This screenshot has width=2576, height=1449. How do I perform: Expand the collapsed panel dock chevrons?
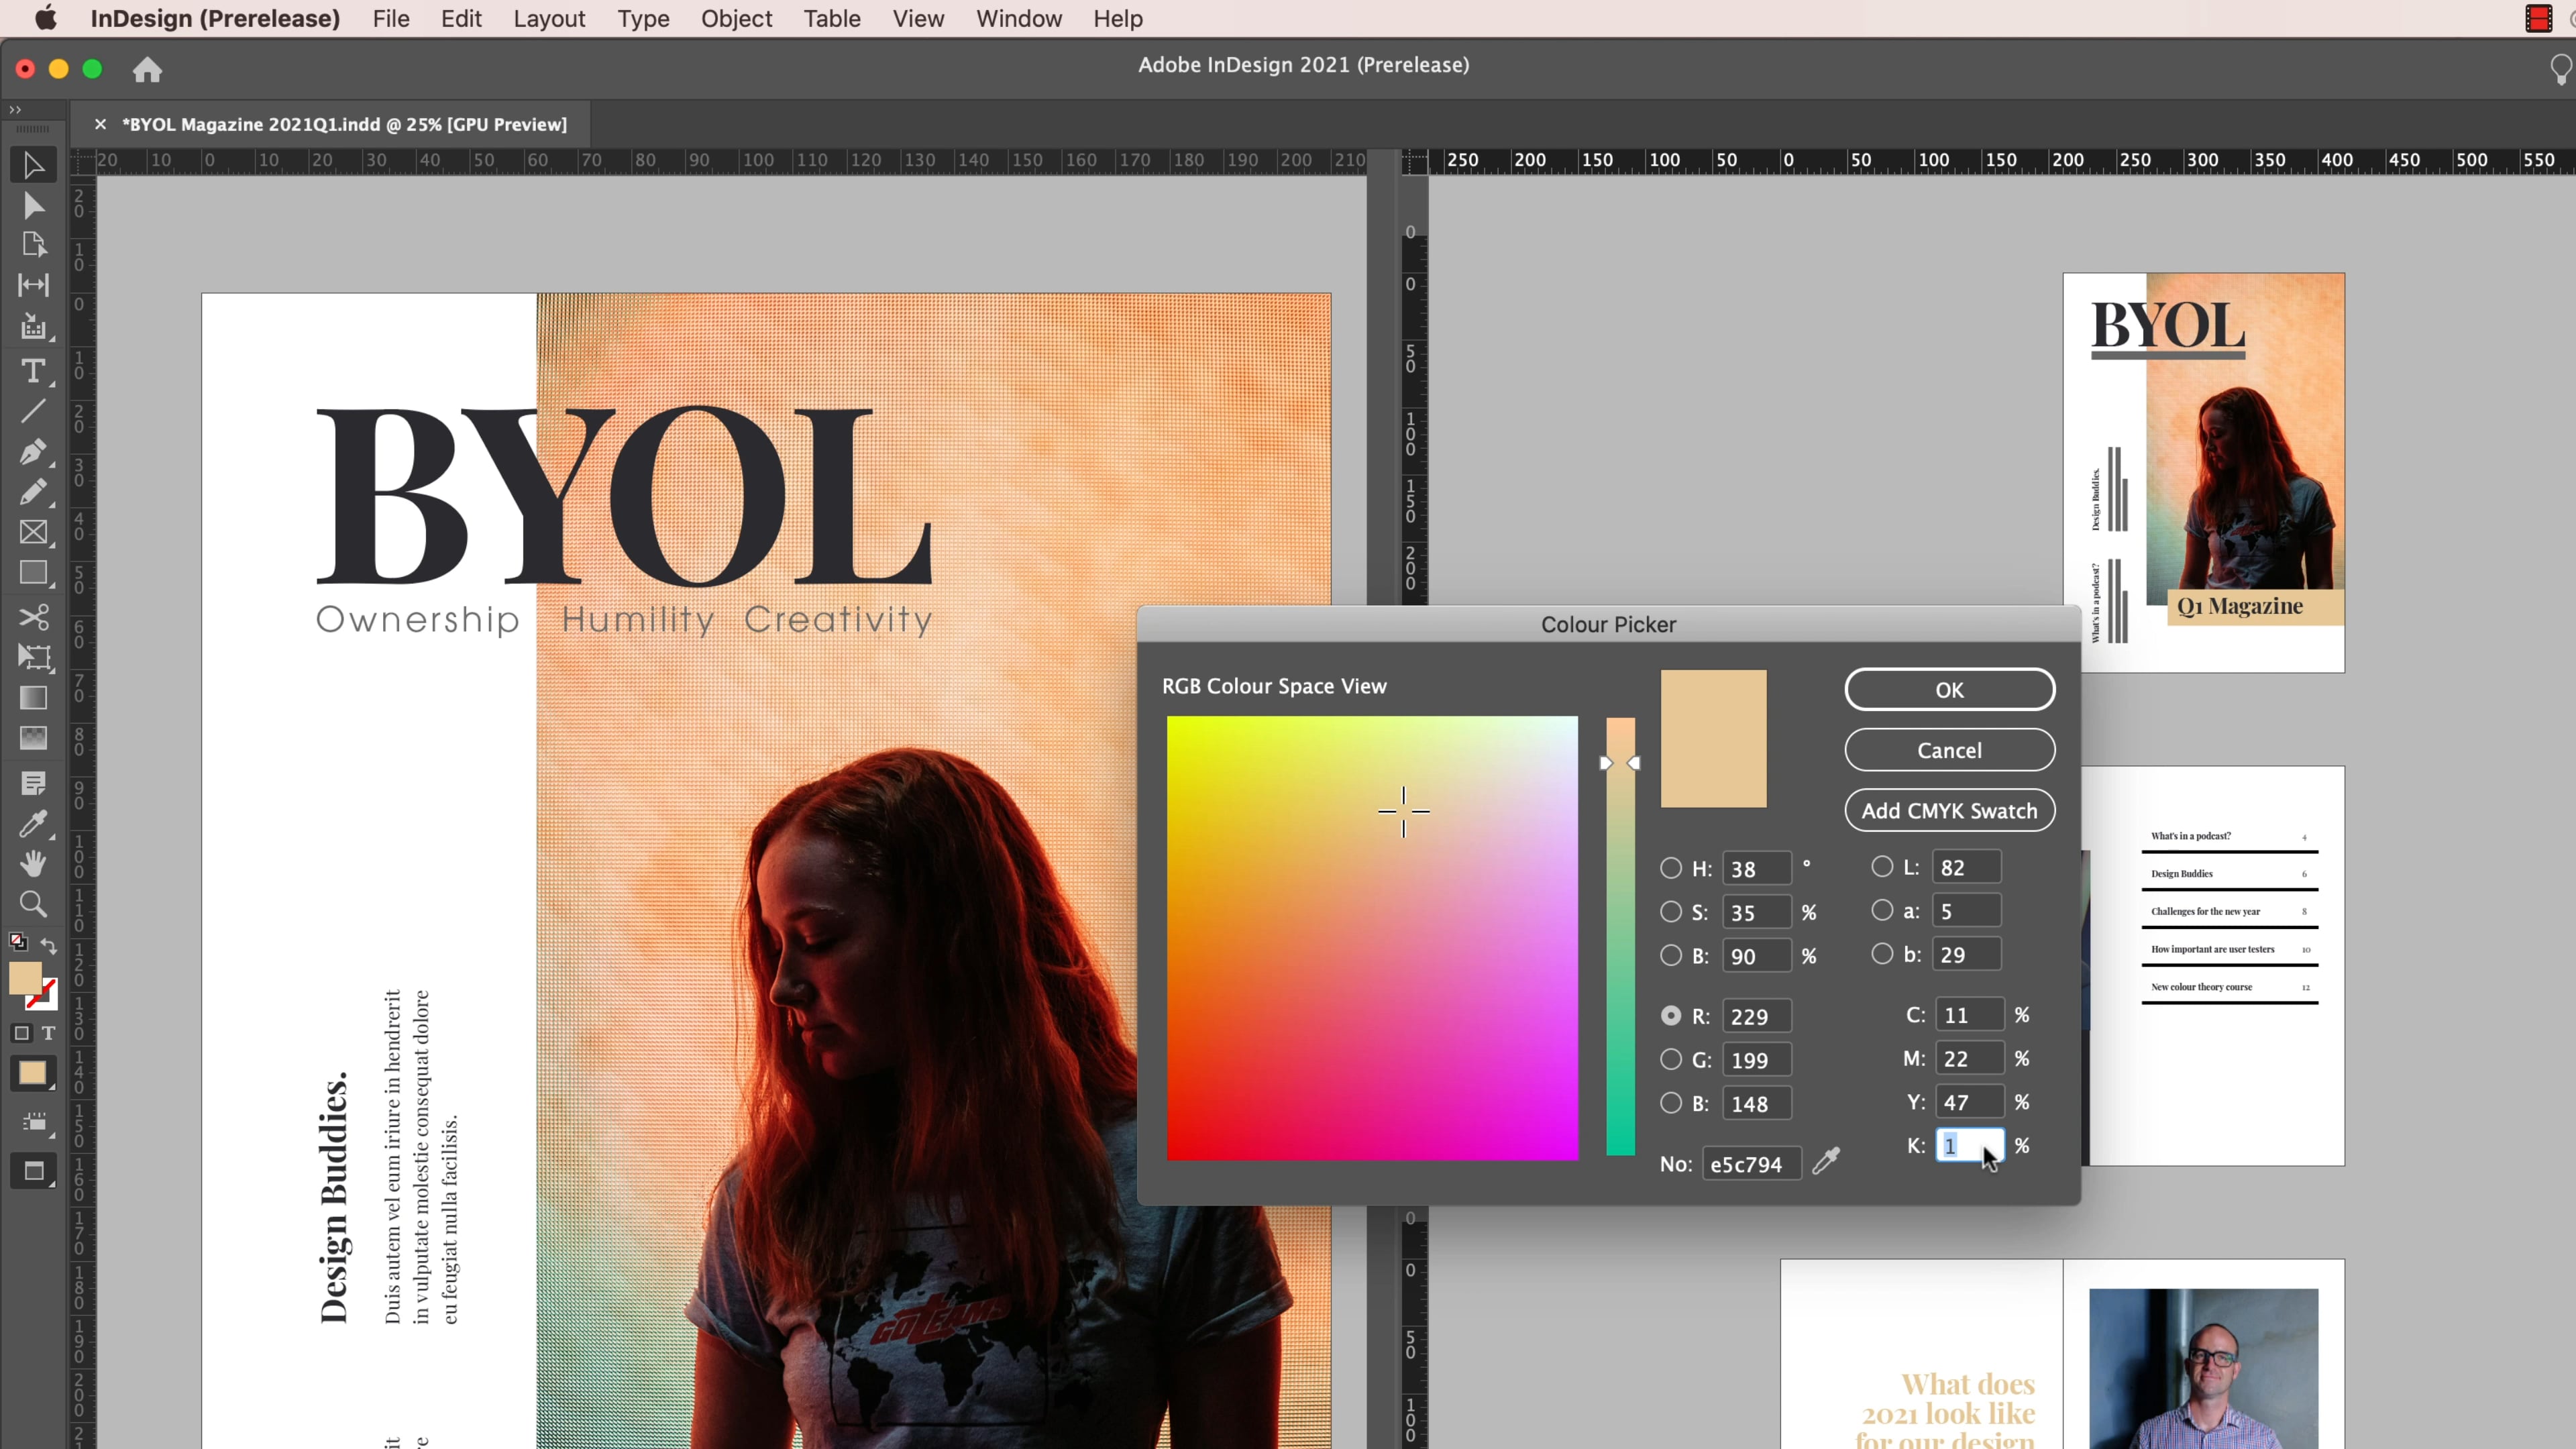click(15, 109)
